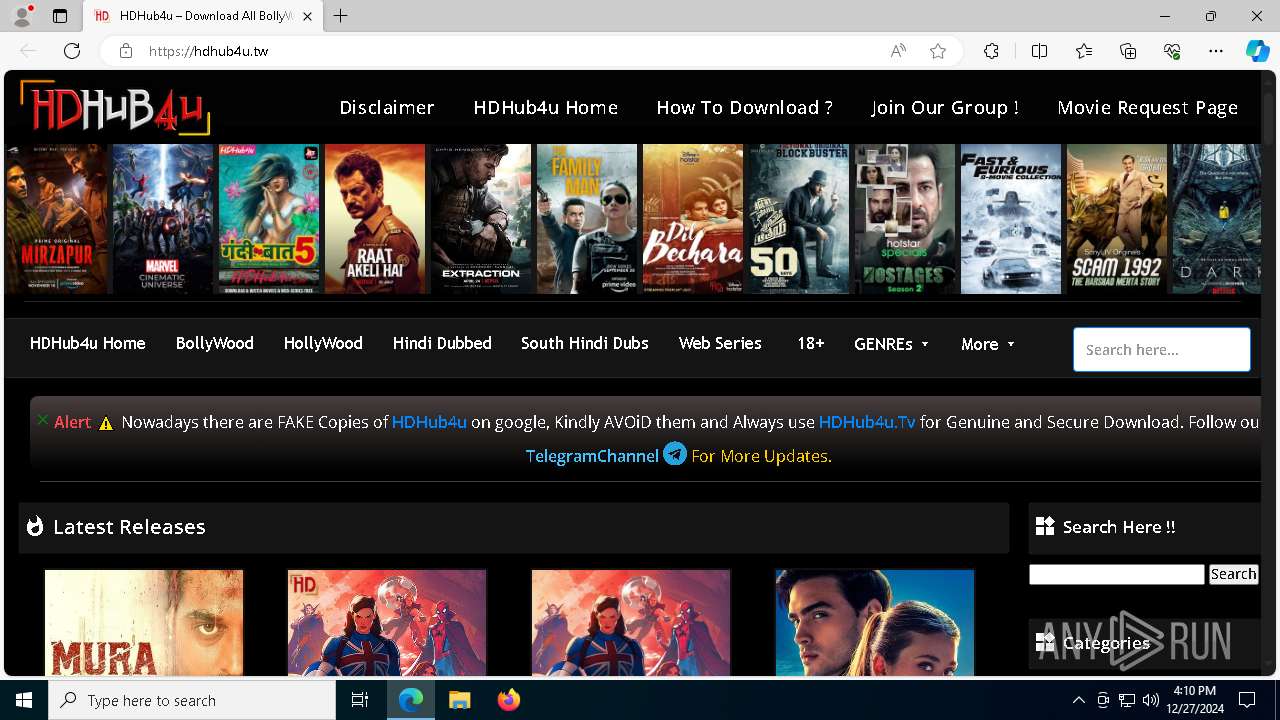Open Marvel Cinematic Universe poster

pyautogui.click(x=163, y=219)
